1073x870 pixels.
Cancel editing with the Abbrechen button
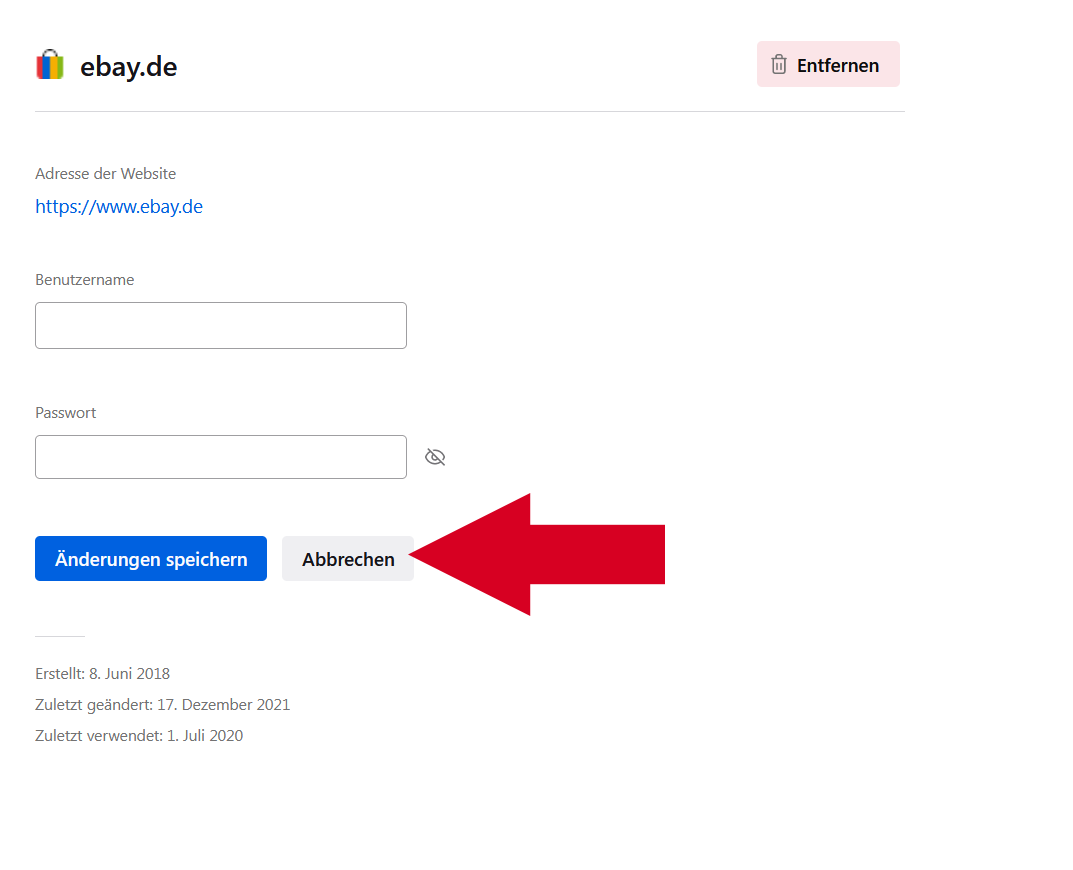348,559
